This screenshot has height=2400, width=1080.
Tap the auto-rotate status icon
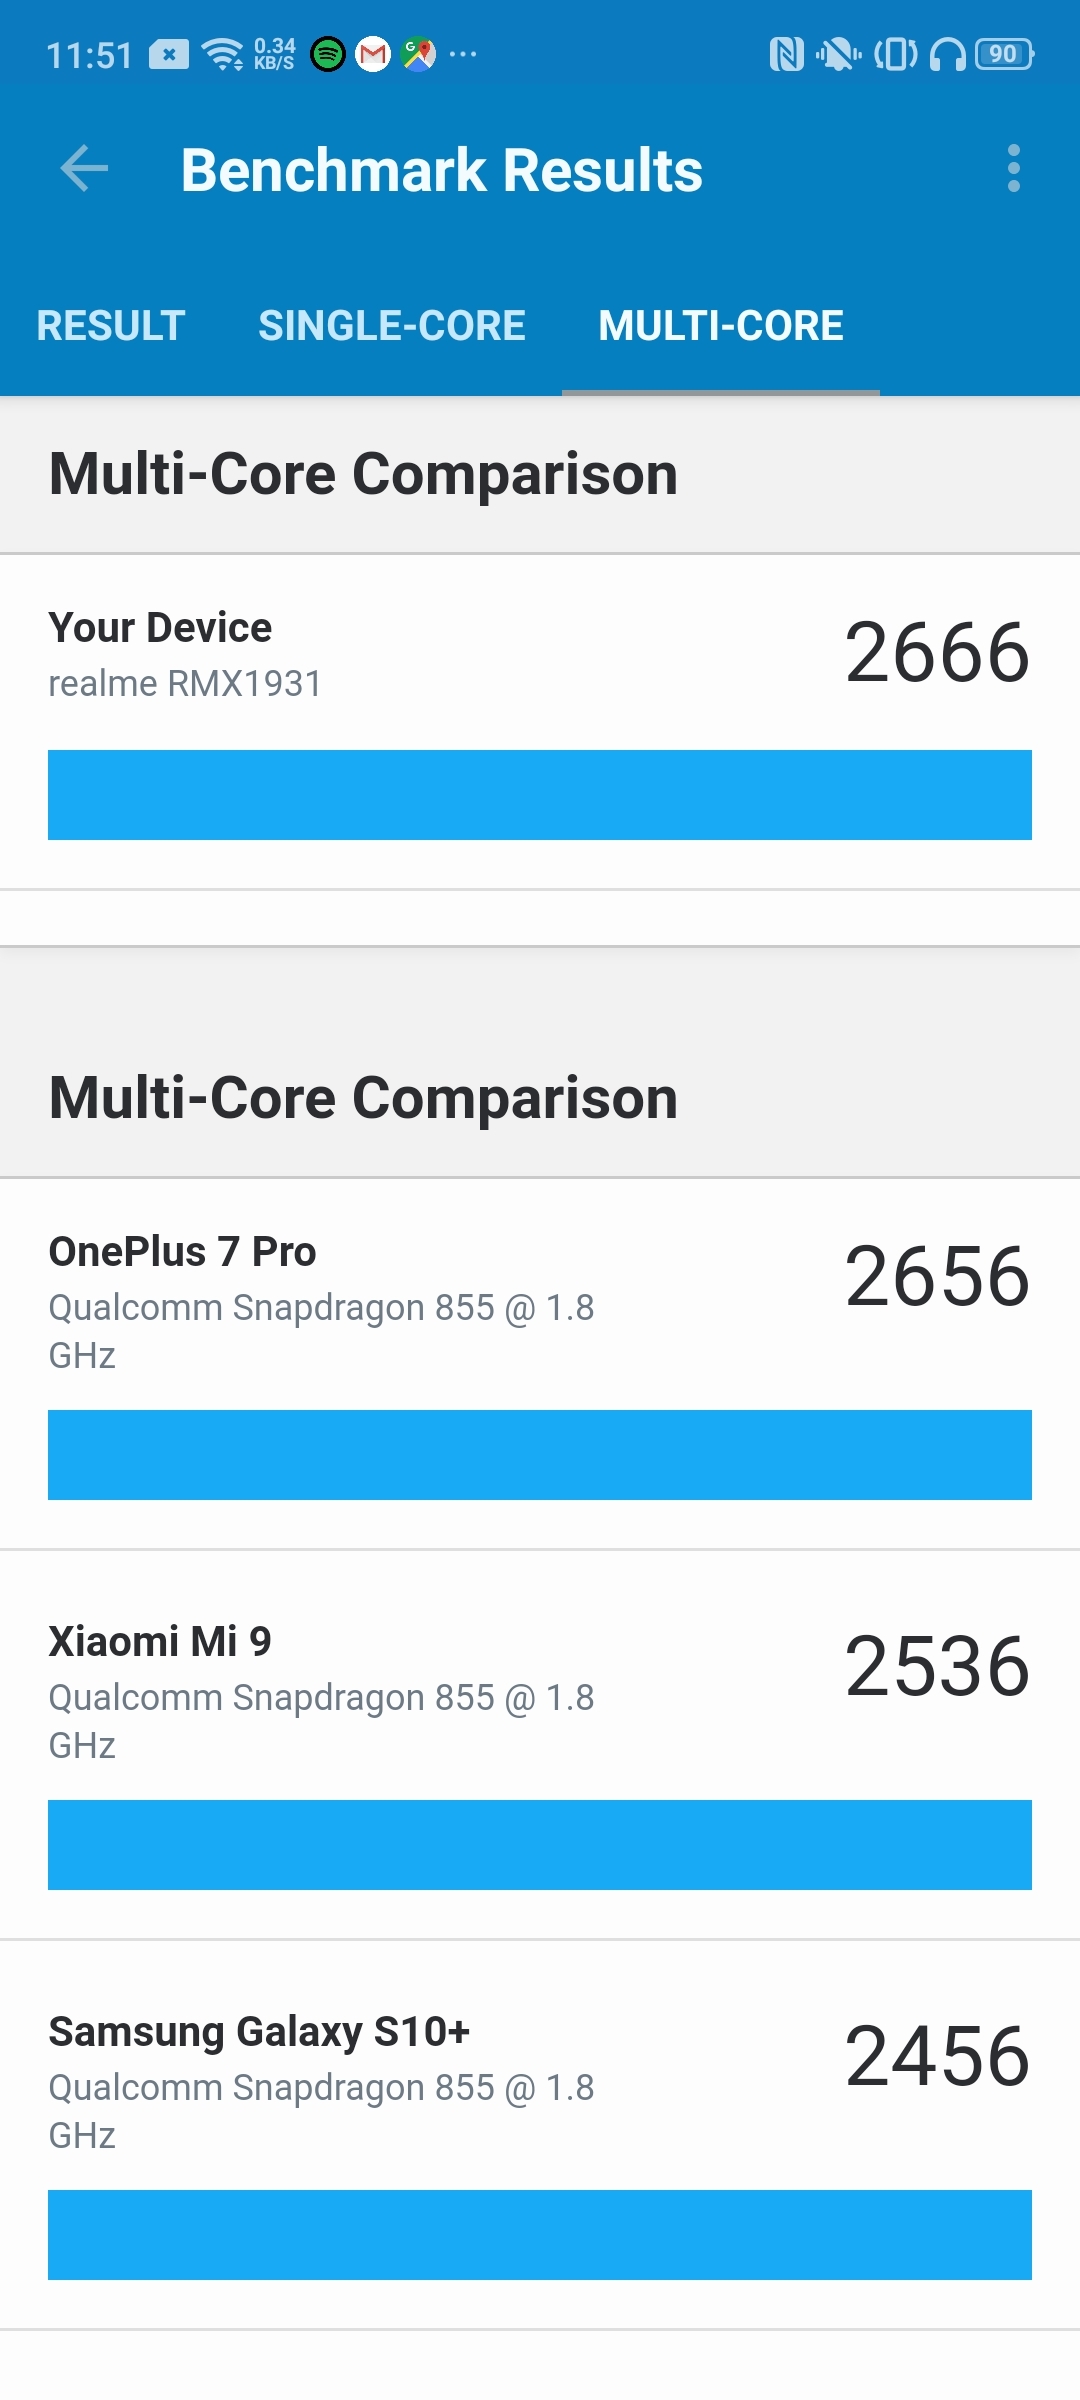pos(893,55)
